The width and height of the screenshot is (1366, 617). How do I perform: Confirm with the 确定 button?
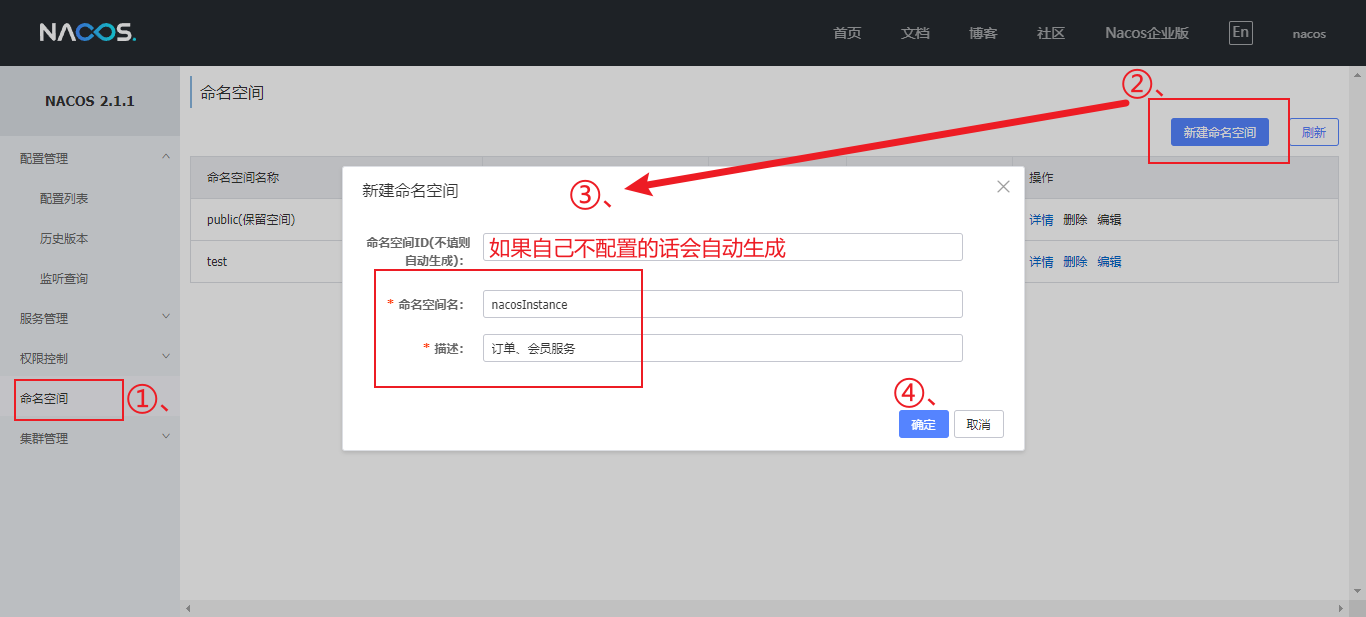click(x=923, y=424)
